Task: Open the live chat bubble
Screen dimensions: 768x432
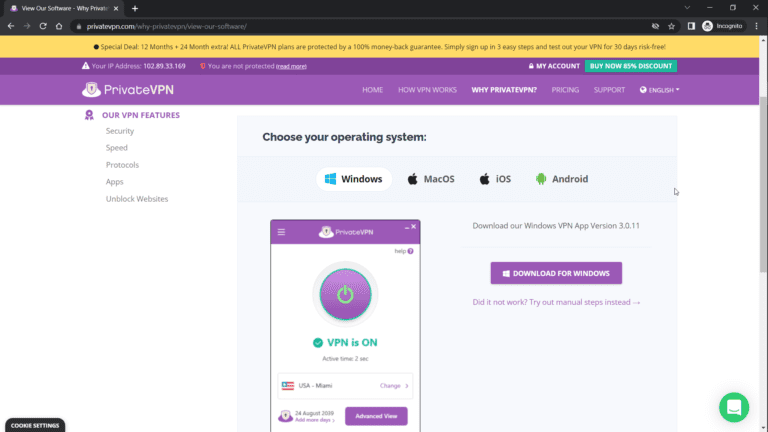Action: click(734, 407)
